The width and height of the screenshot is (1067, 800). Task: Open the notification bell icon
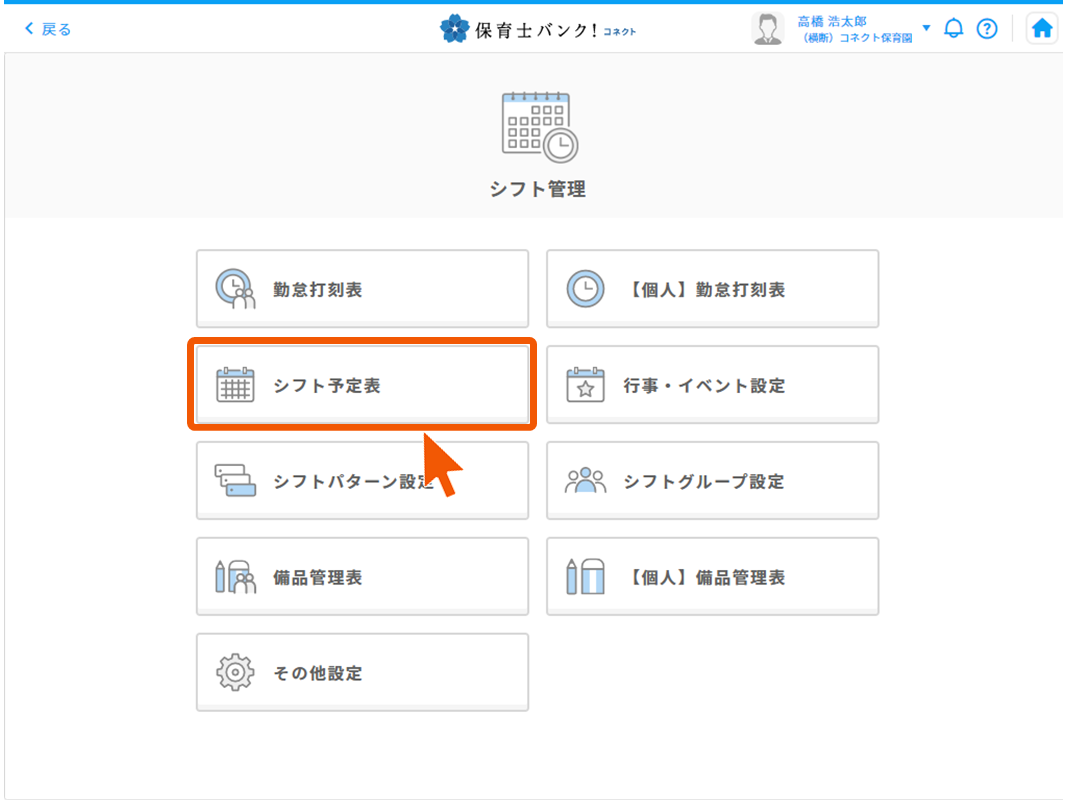(x=953, y=28)
